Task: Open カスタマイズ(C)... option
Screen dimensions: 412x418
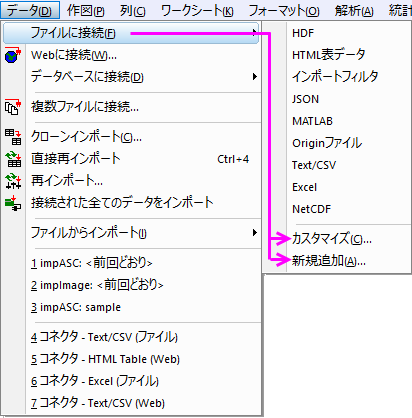Action: click(x=337, y=239)
